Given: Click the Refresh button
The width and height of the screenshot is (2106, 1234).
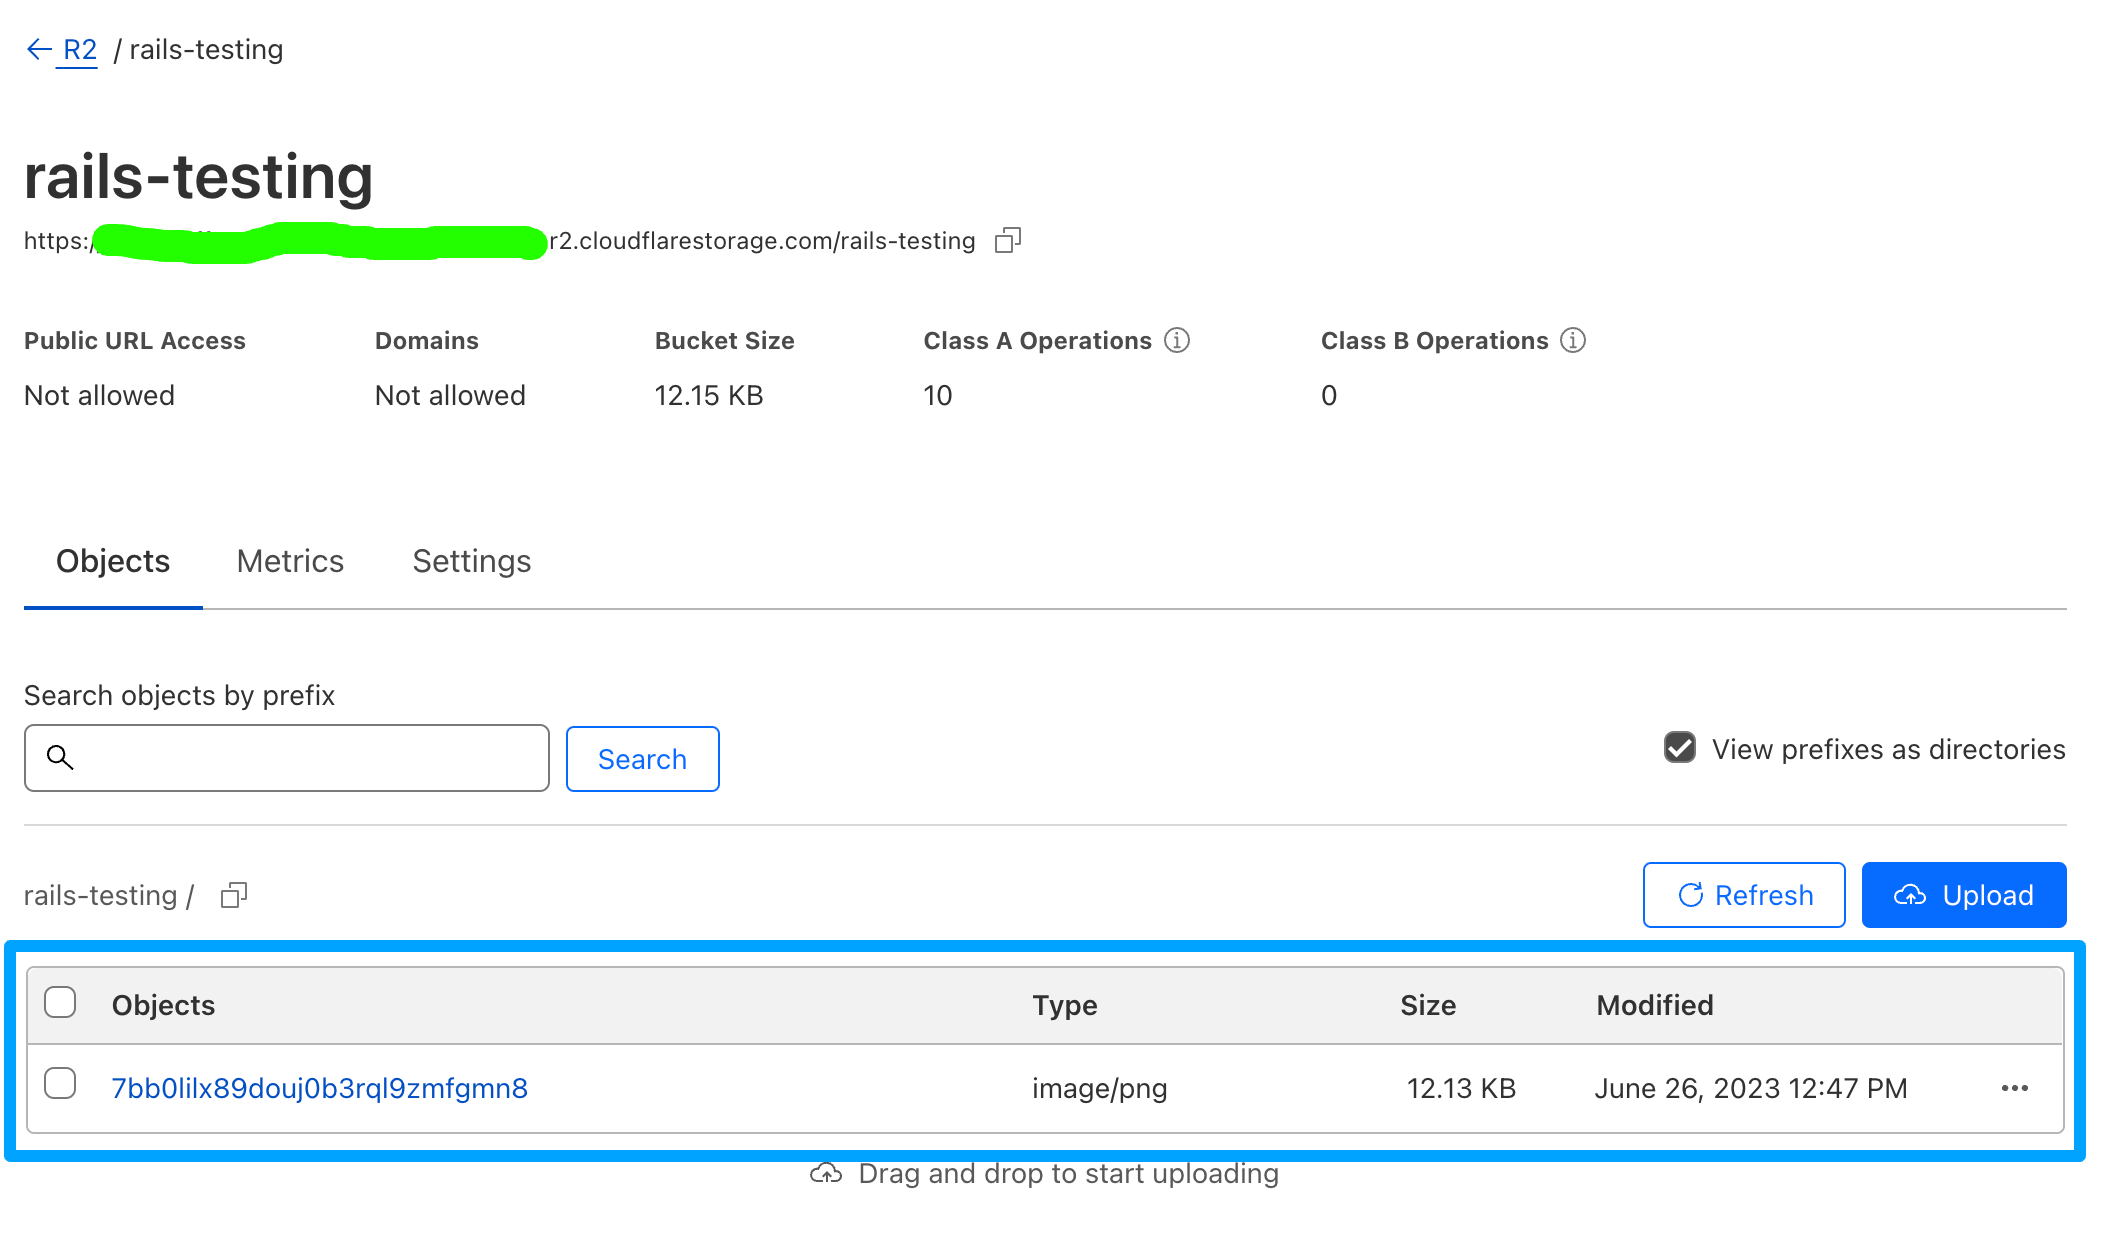Looking at the screenshot, I should point(1744,895).
